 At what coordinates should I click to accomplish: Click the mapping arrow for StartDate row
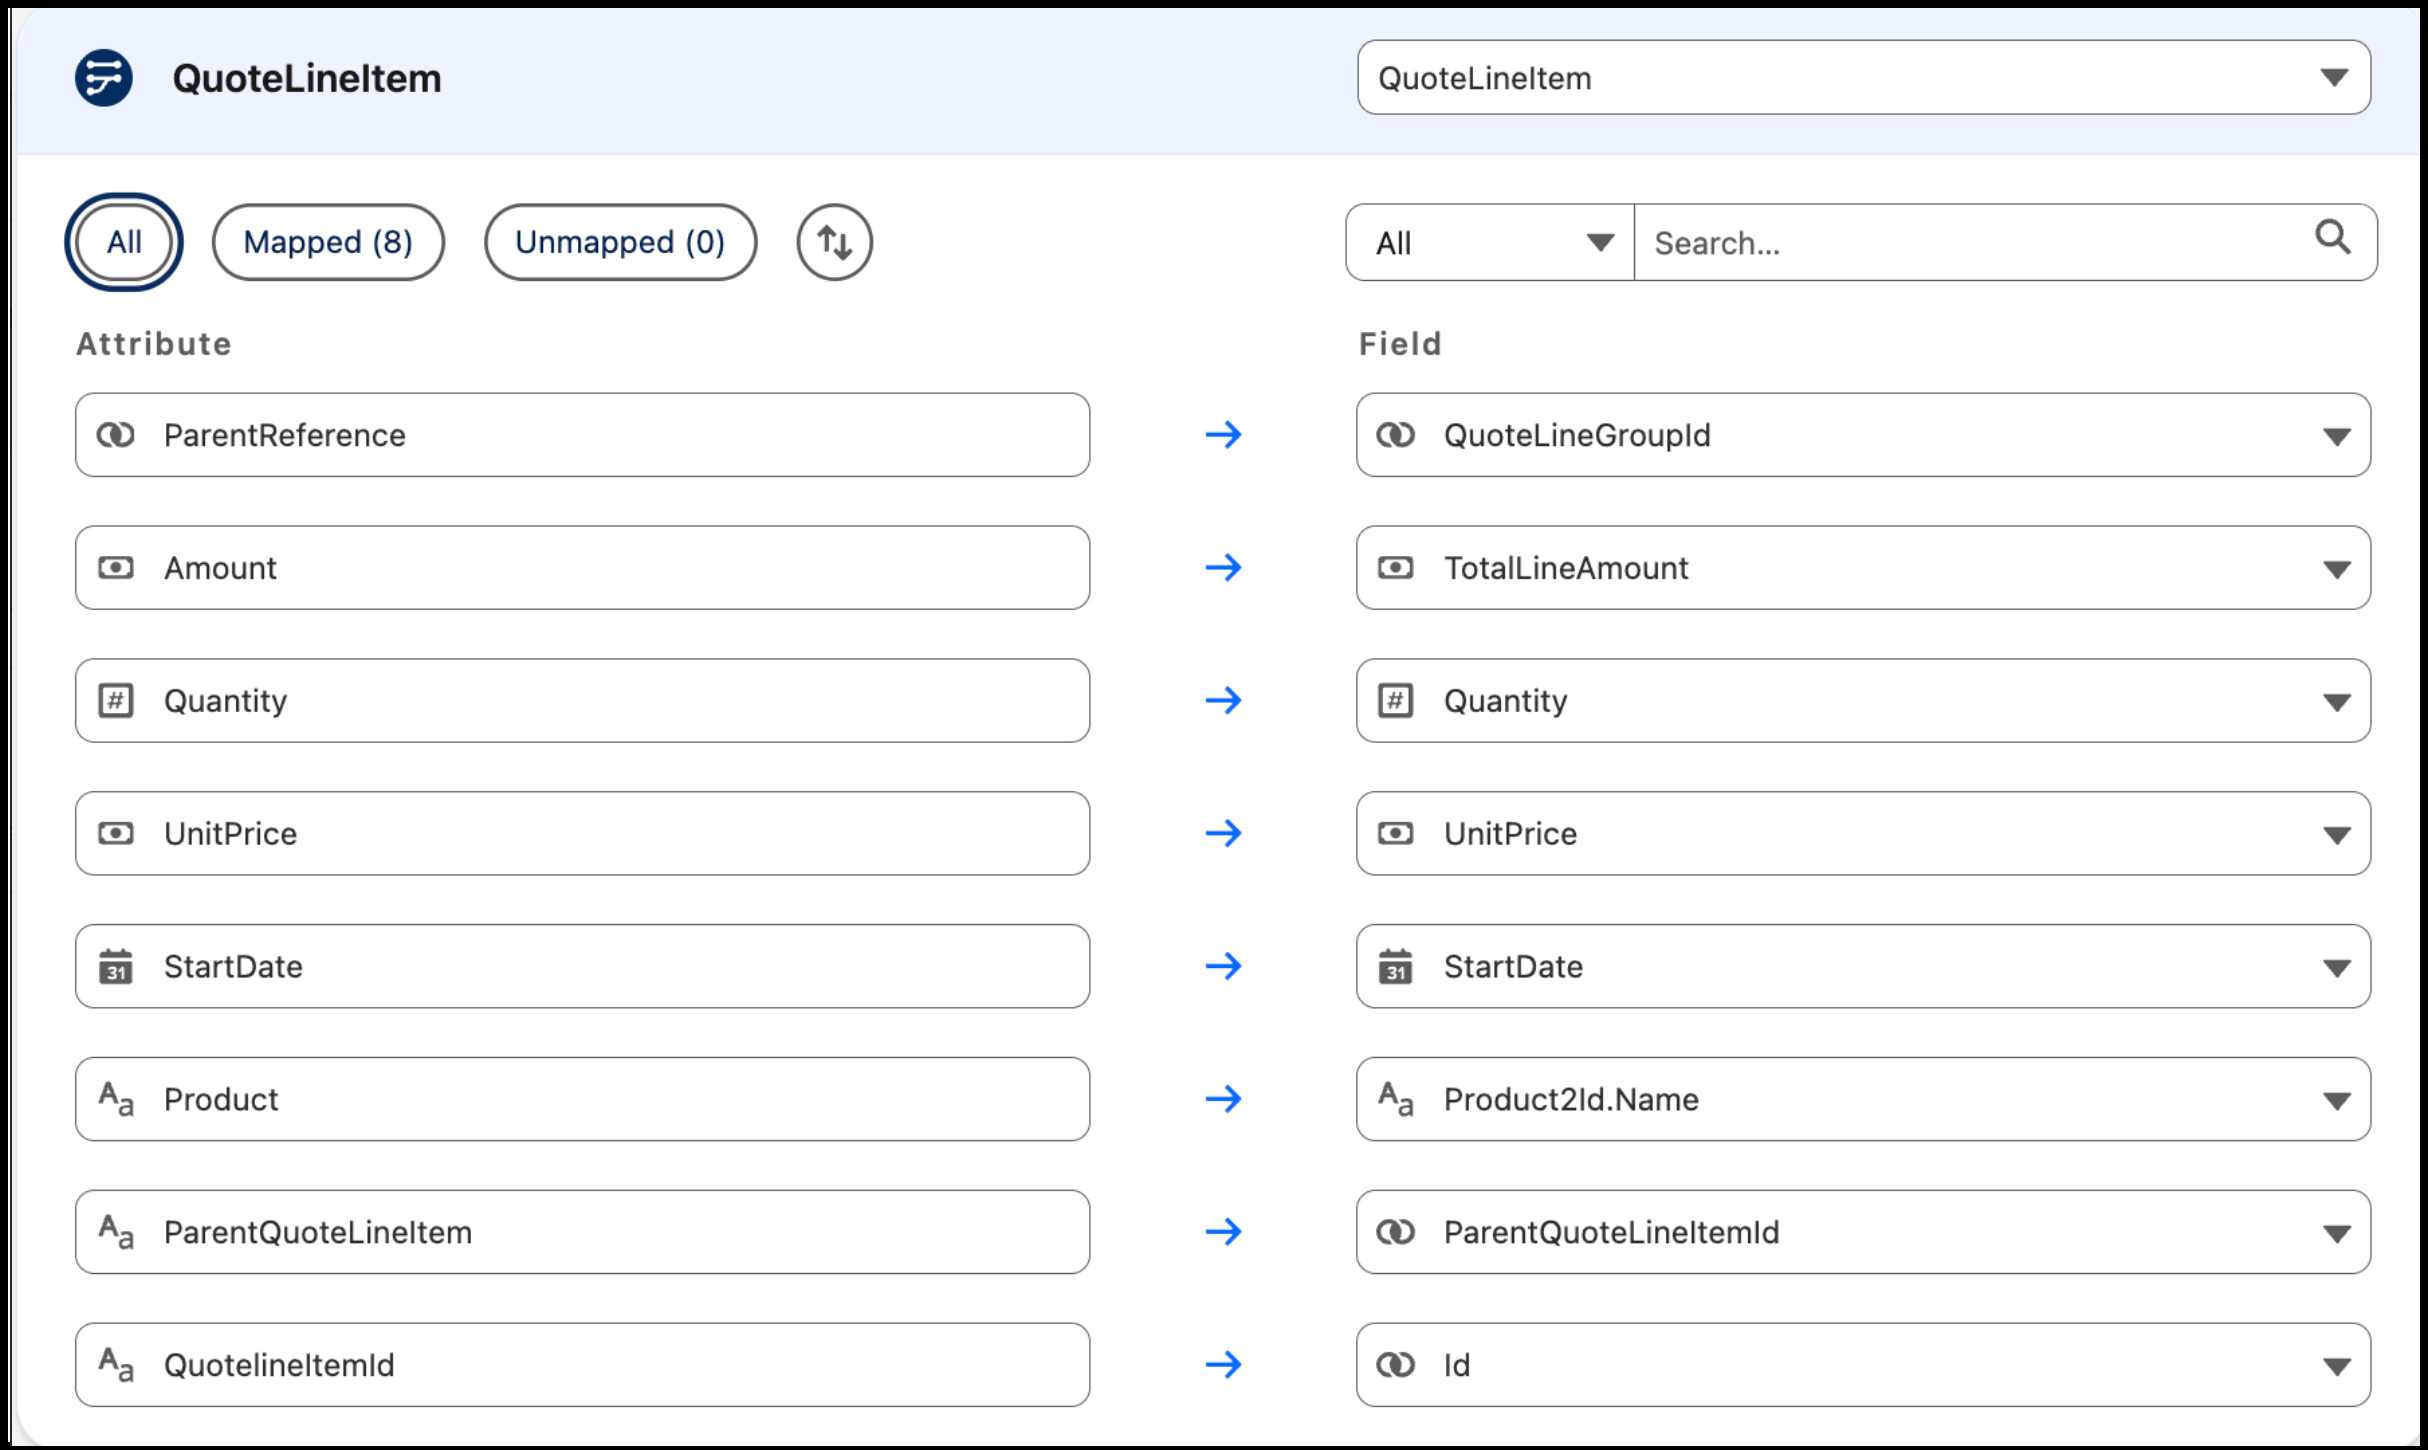click(1223, 966)
